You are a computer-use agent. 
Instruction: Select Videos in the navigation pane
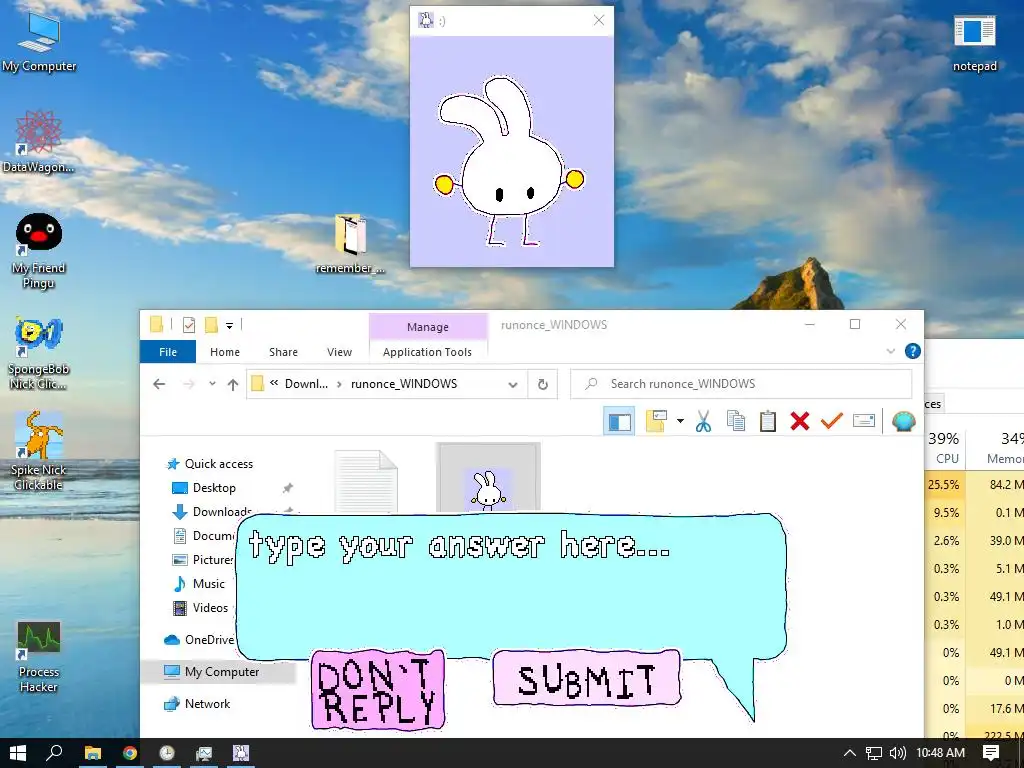pos(200,608)
